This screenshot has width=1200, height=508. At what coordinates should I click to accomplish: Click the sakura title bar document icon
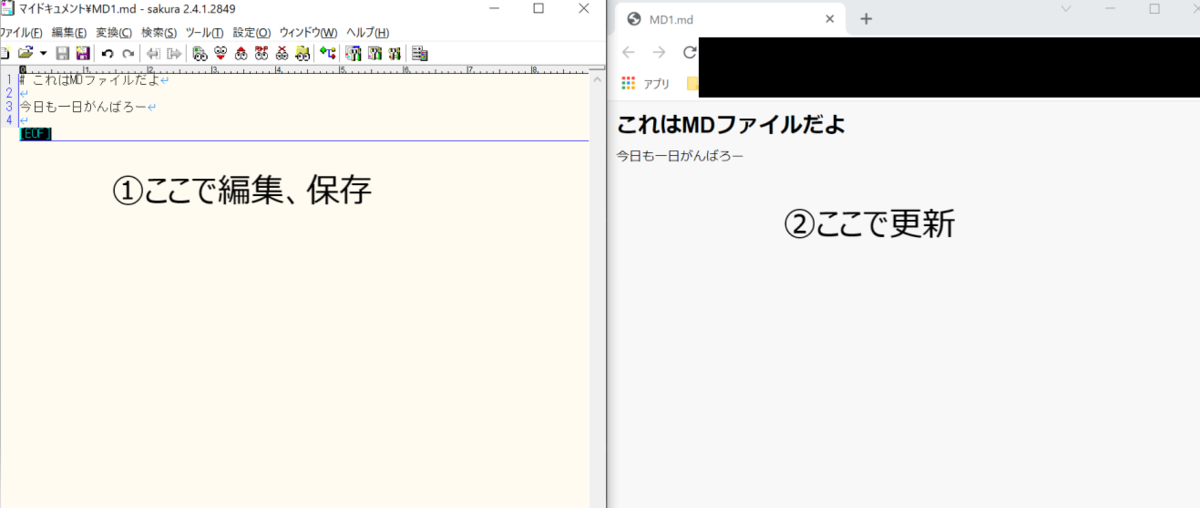tap(7, 10)
